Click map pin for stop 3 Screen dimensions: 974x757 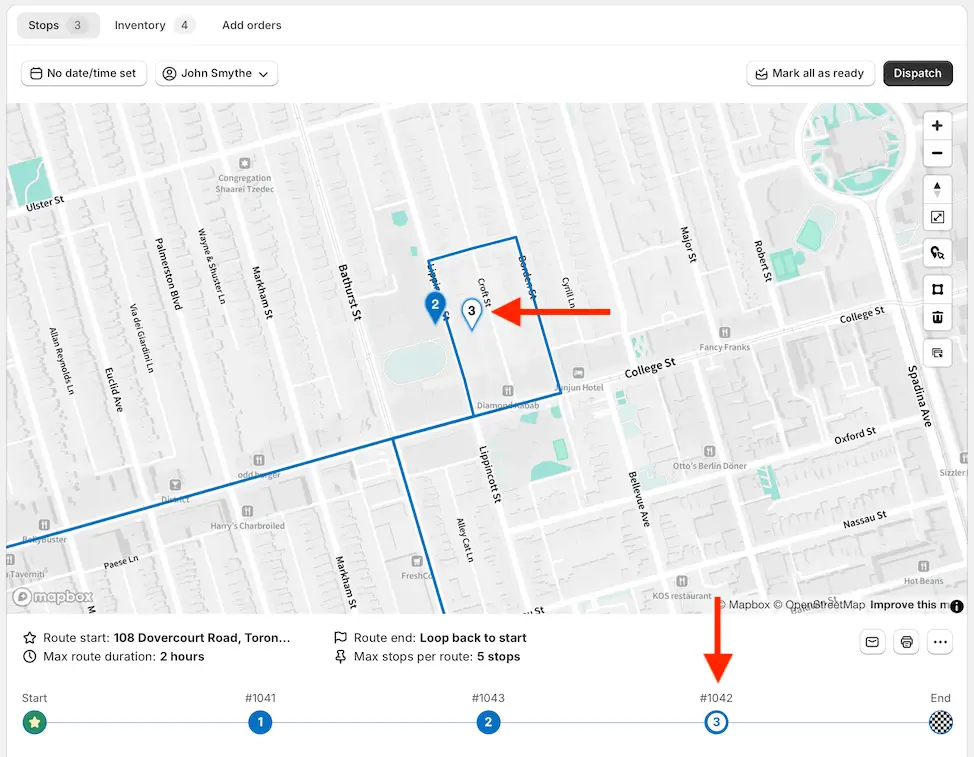[471, 313]
